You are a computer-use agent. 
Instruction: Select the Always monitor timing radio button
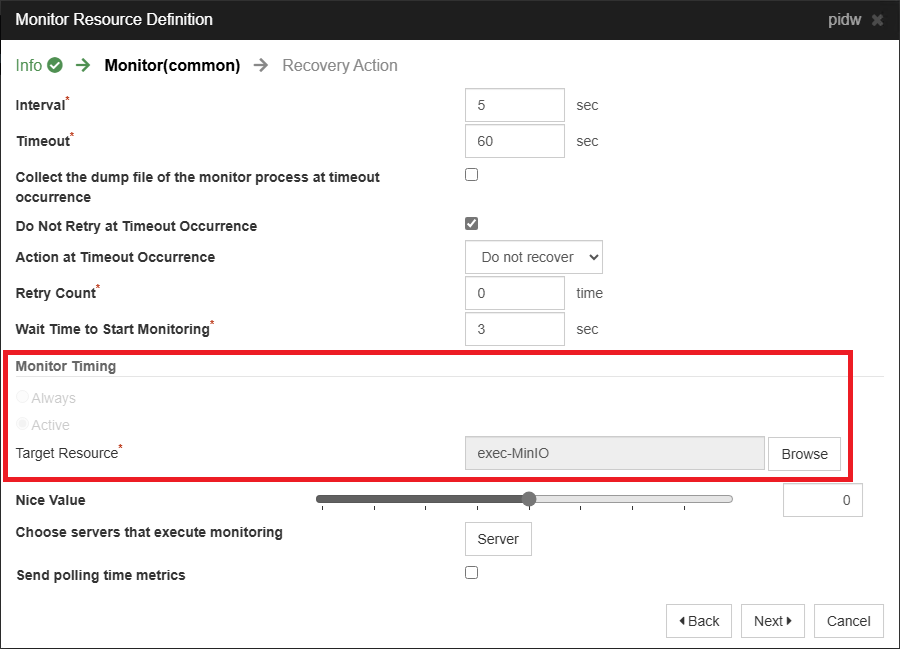(22, 397)
